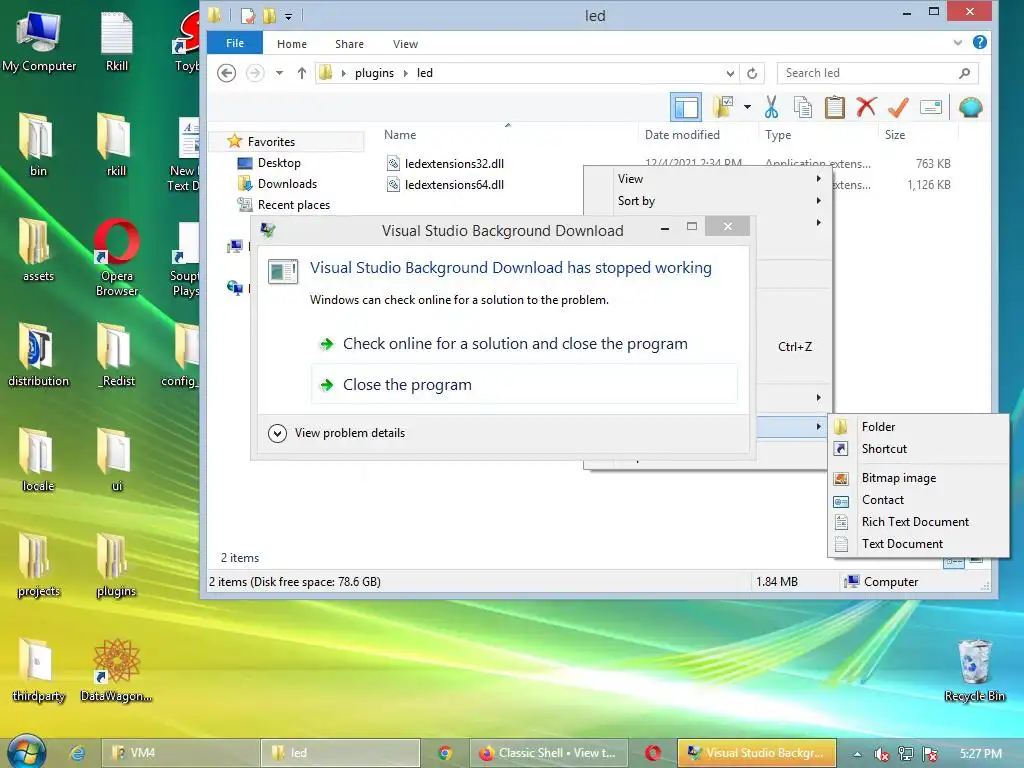1024x768 pixels.
Task: Select ledextensions32.dll file
Action: (x=454, y=164)
